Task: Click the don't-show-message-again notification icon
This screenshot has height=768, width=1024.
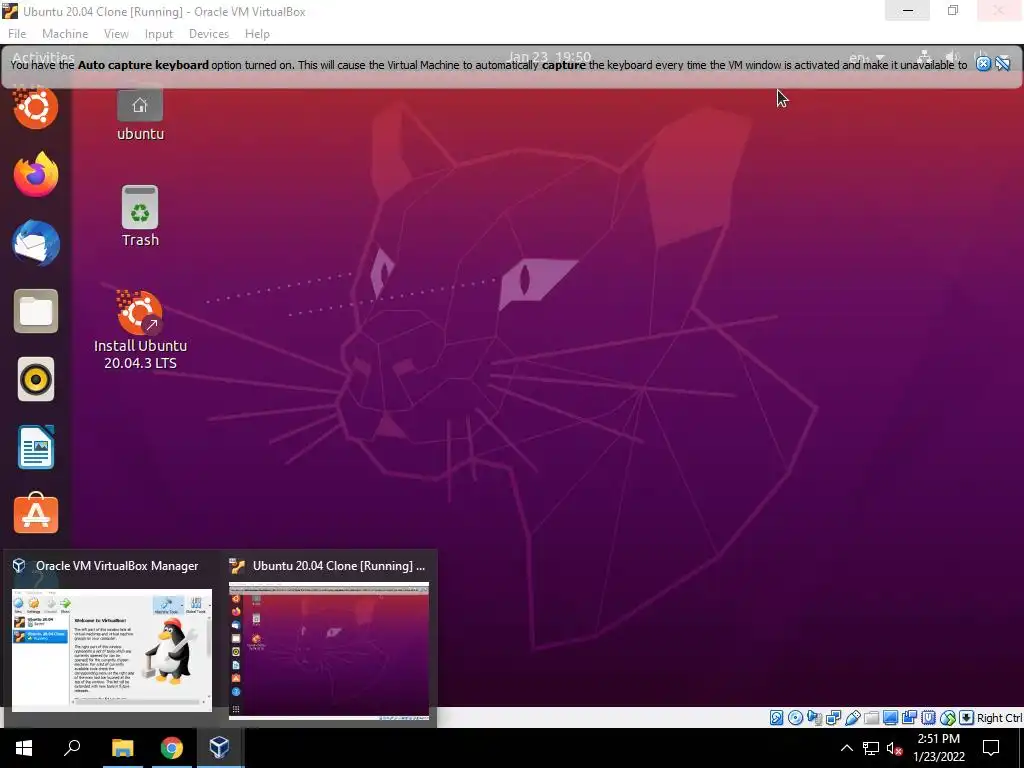Action: point(1003,63)
